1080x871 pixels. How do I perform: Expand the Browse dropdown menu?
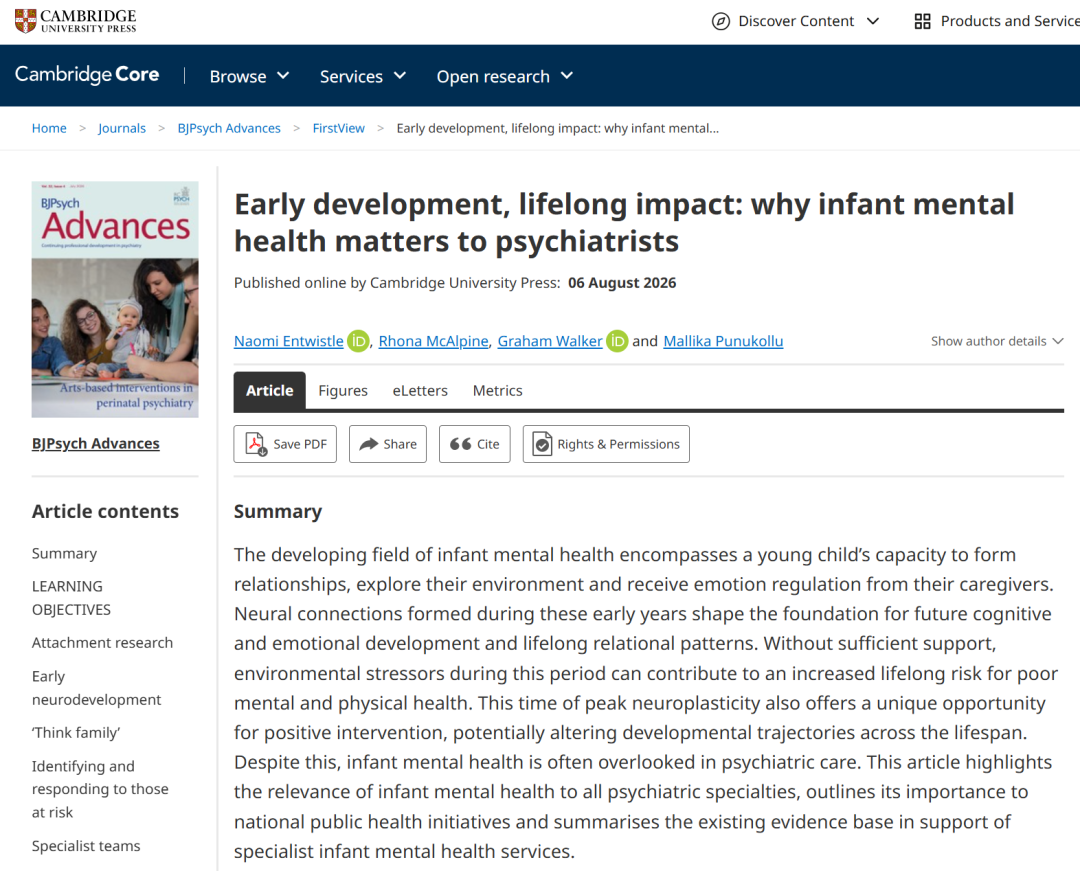point(249,76)
